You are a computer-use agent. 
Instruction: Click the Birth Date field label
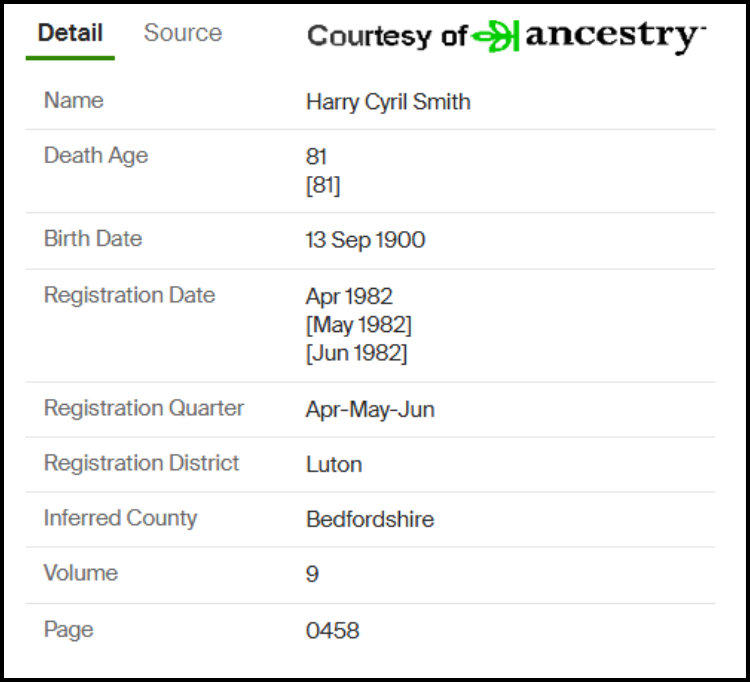[93, 238]
